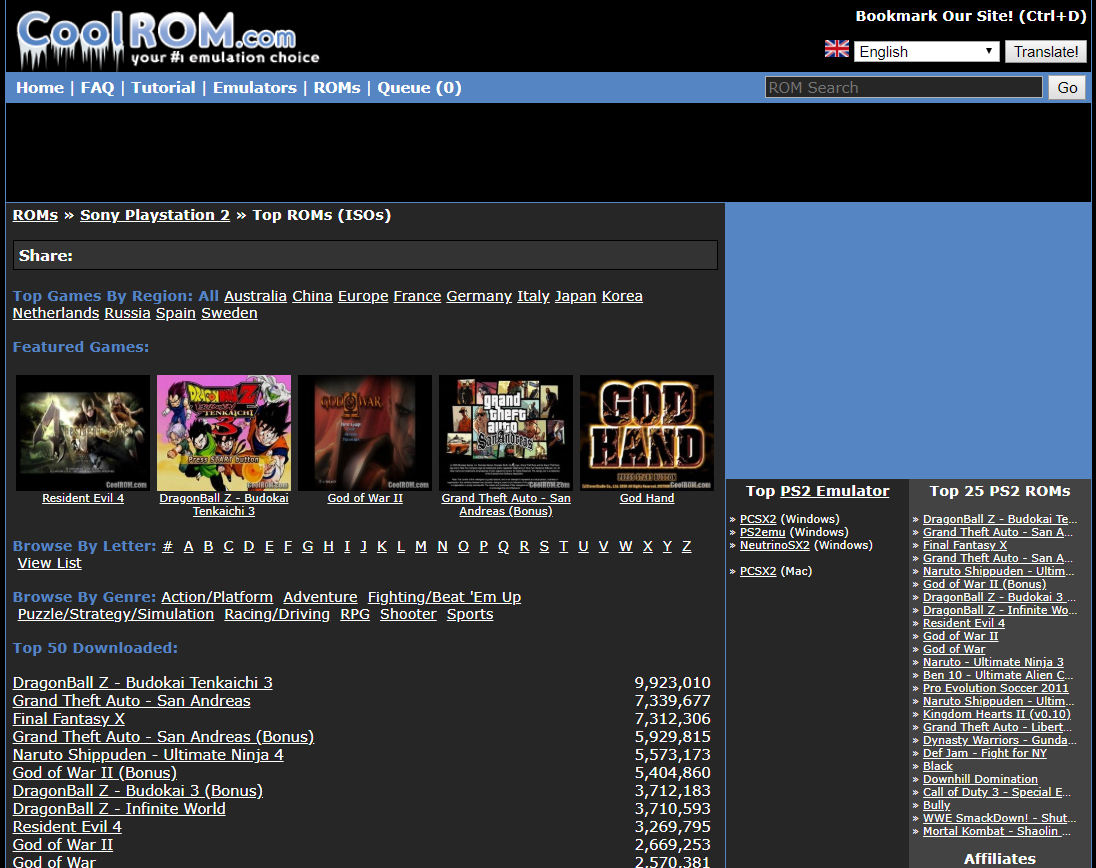Browse ROMs by letter Z
The image size is (1096, 868).
pyautogui.click(x=686, y=547)
